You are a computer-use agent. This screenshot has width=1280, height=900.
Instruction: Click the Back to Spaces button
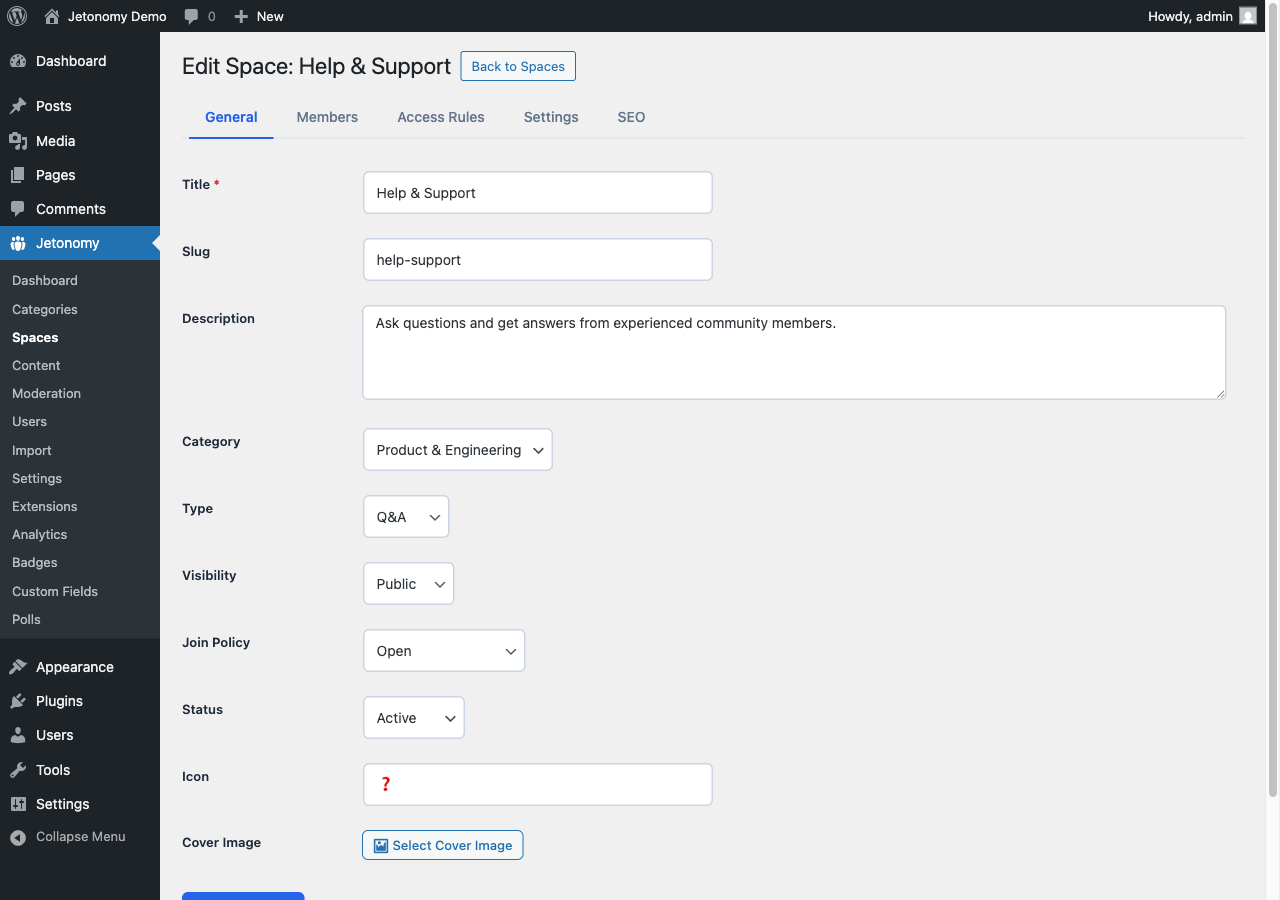pos(518,66)
